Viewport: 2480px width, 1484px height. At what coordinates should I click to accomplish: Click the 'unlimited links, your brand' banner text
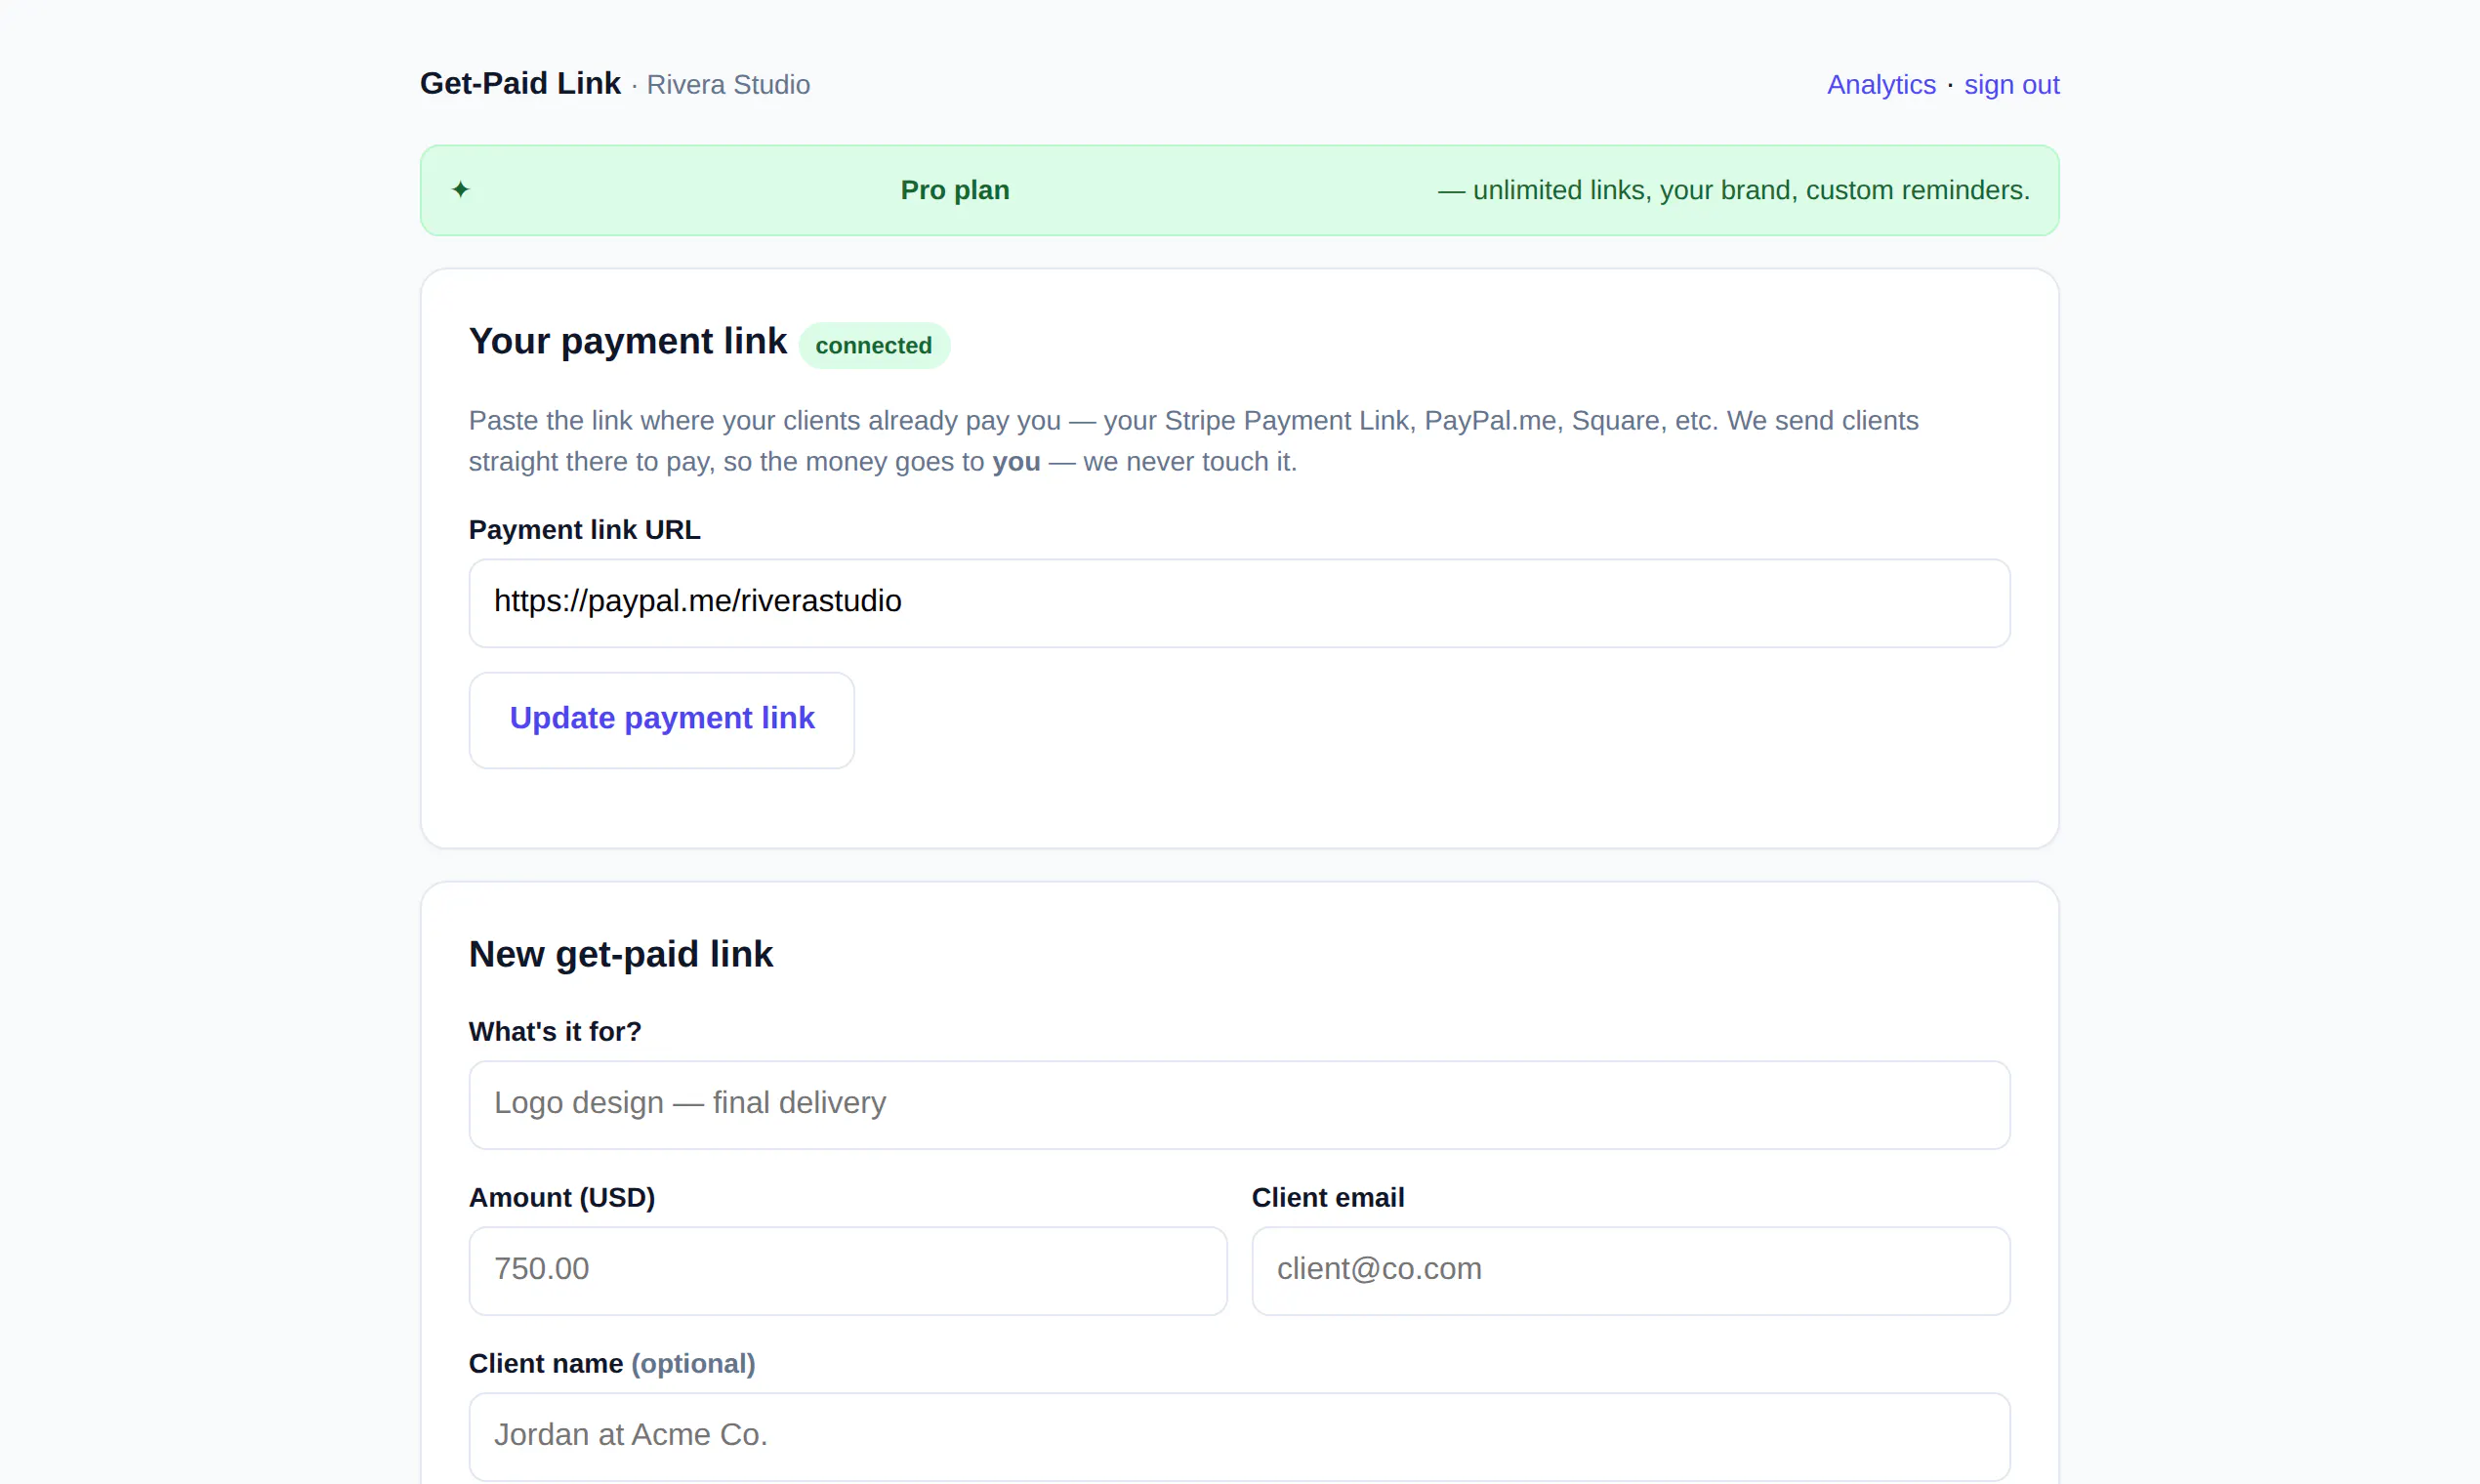click(x=1734, y=190)
